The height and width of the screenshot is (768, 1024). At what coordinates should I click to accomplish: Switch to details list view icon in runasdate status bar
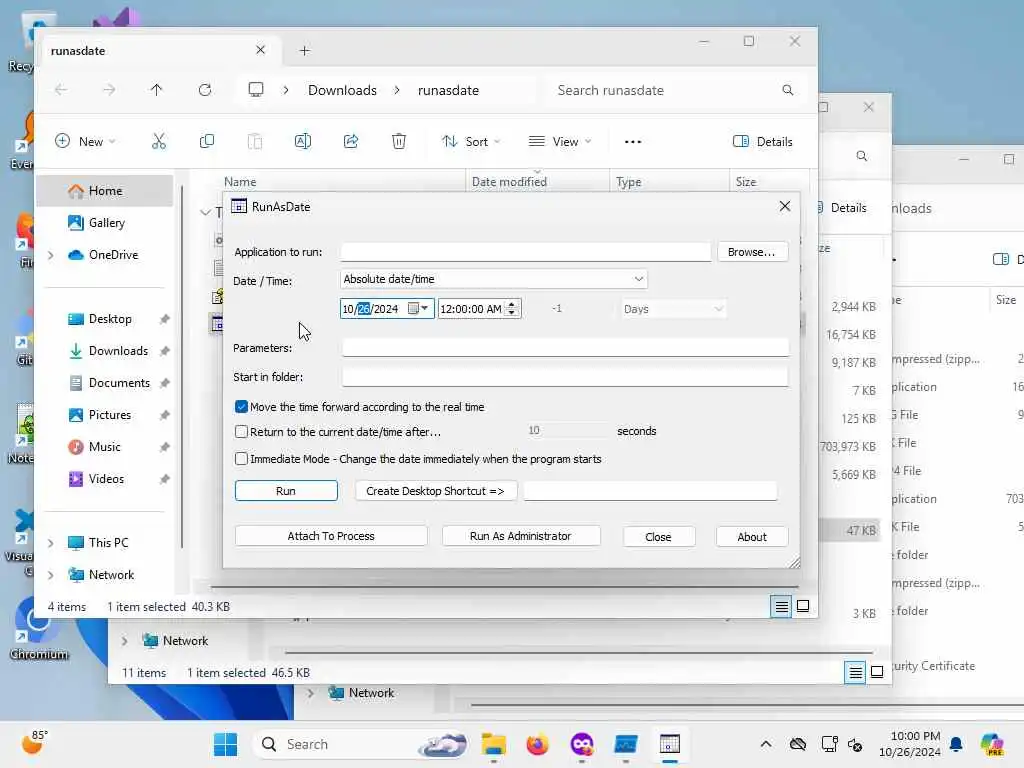[x=781, y=607]
